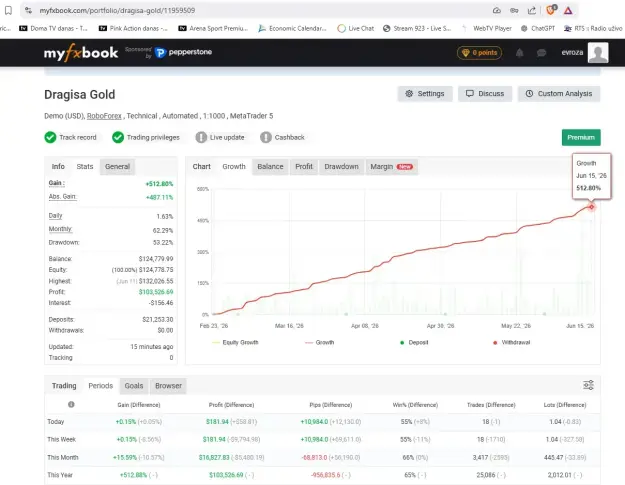
Task: Switch to the General tab
Action: click(117, 167)
